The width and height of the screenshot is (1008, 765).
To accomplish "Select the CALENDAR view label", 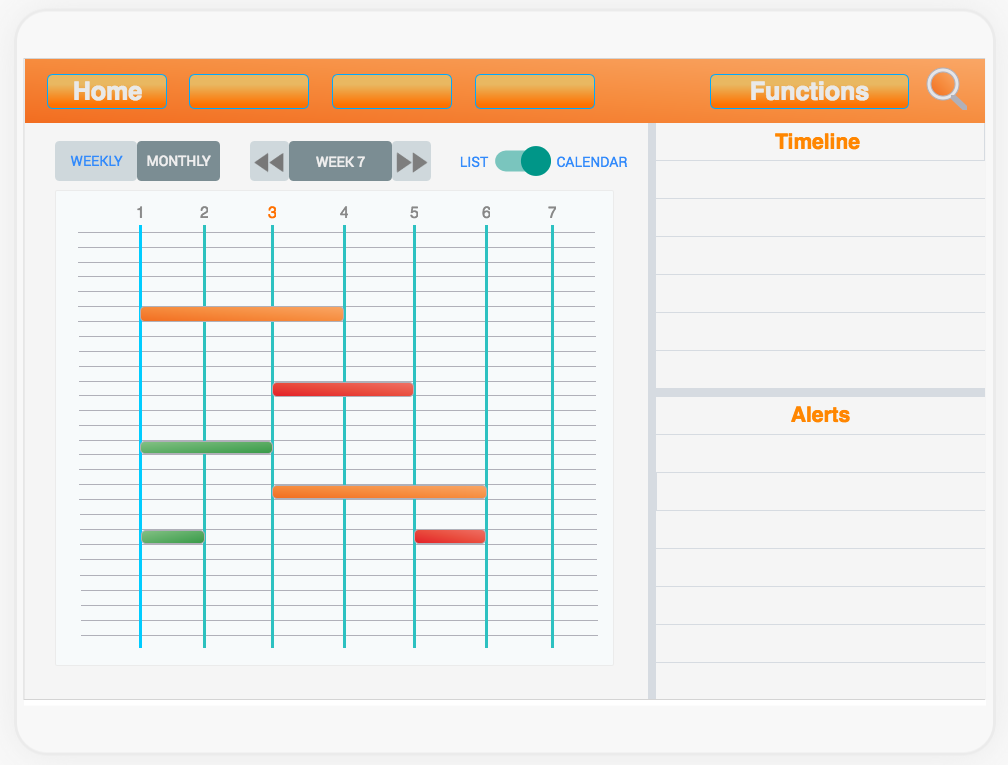I will pos(592,162).
